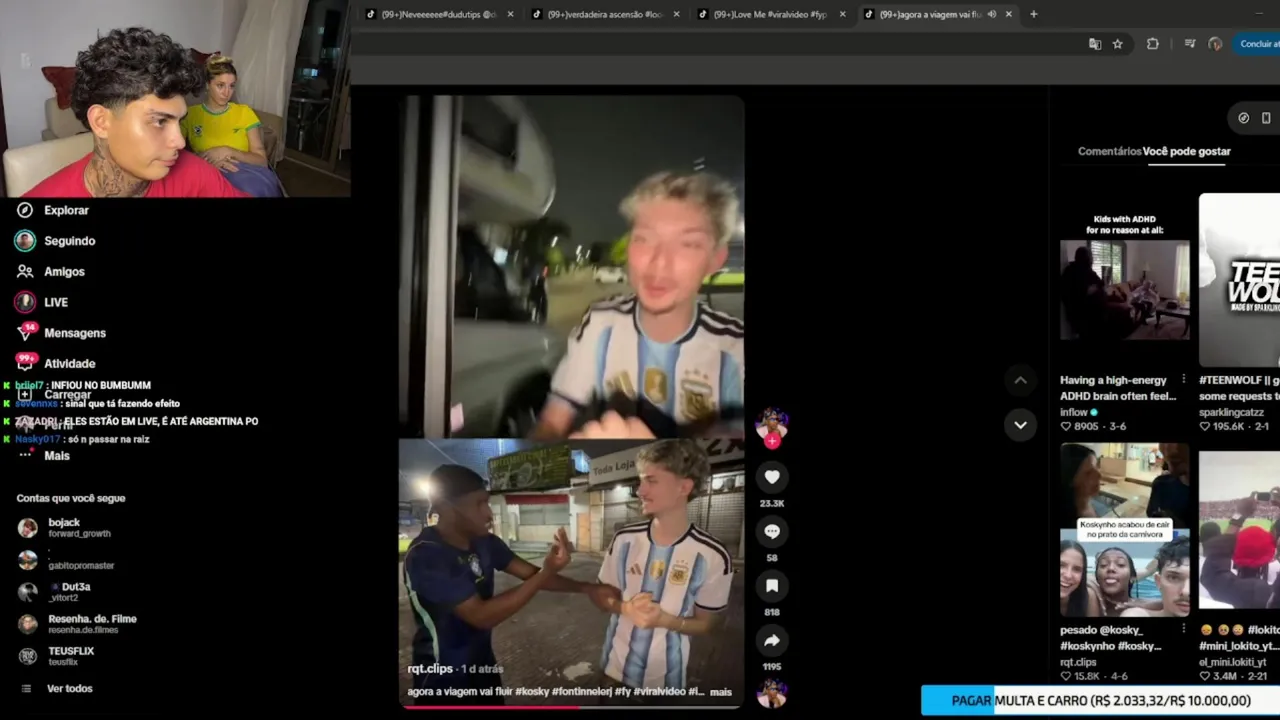Close the 'Neveeeeee#dudutips' tab

coord(510,14)
